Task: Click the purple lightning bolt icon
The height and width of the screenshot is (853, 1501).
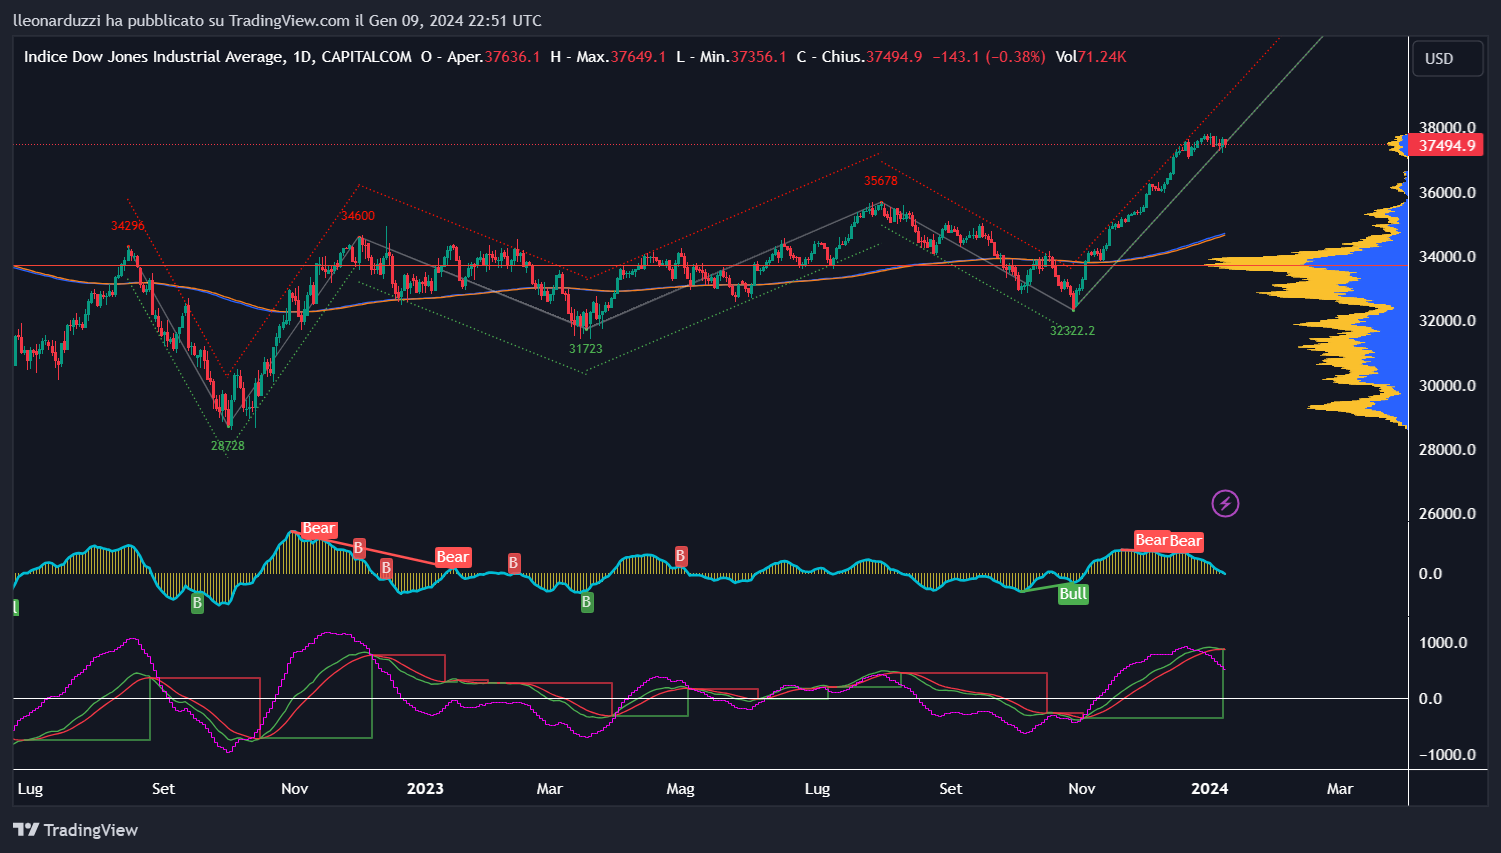Action: coord(1225,503)
